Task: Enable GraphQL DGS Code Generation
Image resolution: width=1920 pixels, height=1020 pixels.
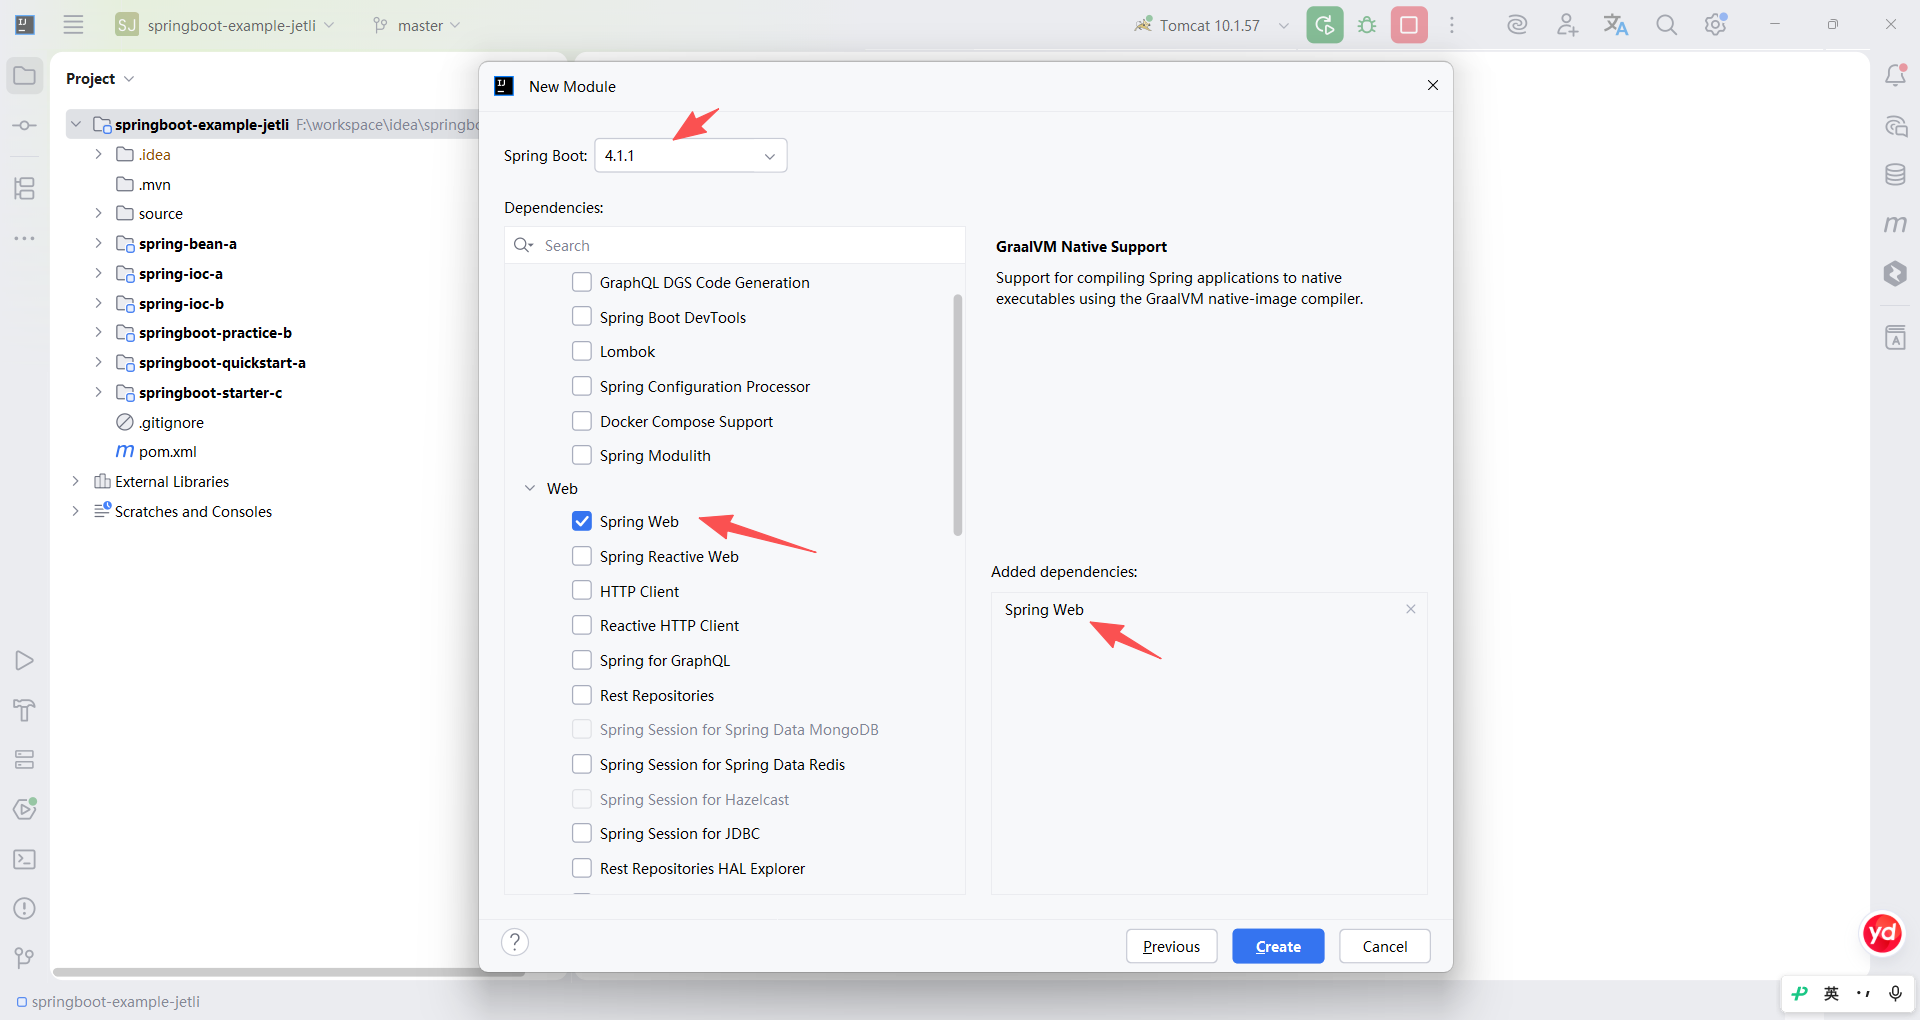Action: click(582, 282)
